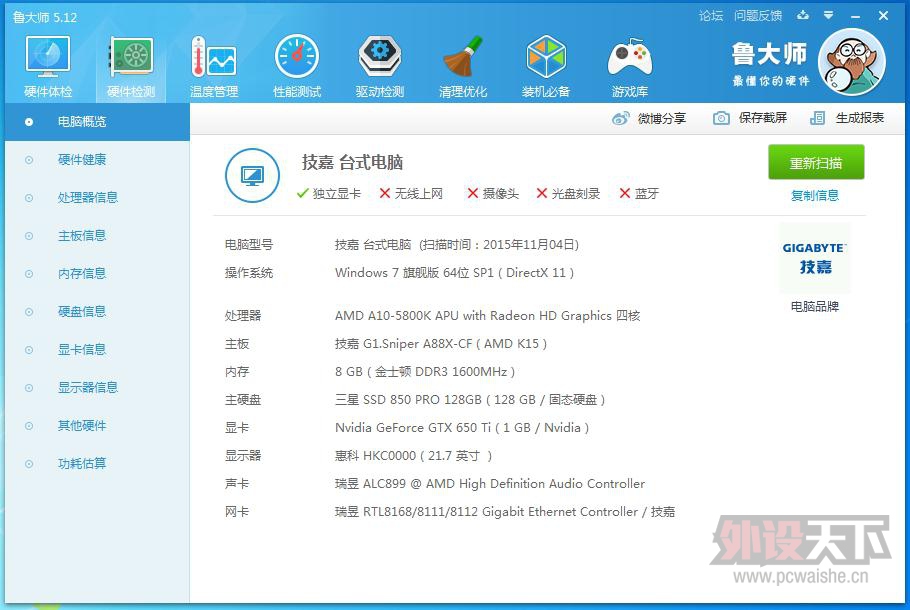The width and height of the screenshot is (910, 610).
Task: Open the 论坛 forum link
Action: tap(711, 16)
